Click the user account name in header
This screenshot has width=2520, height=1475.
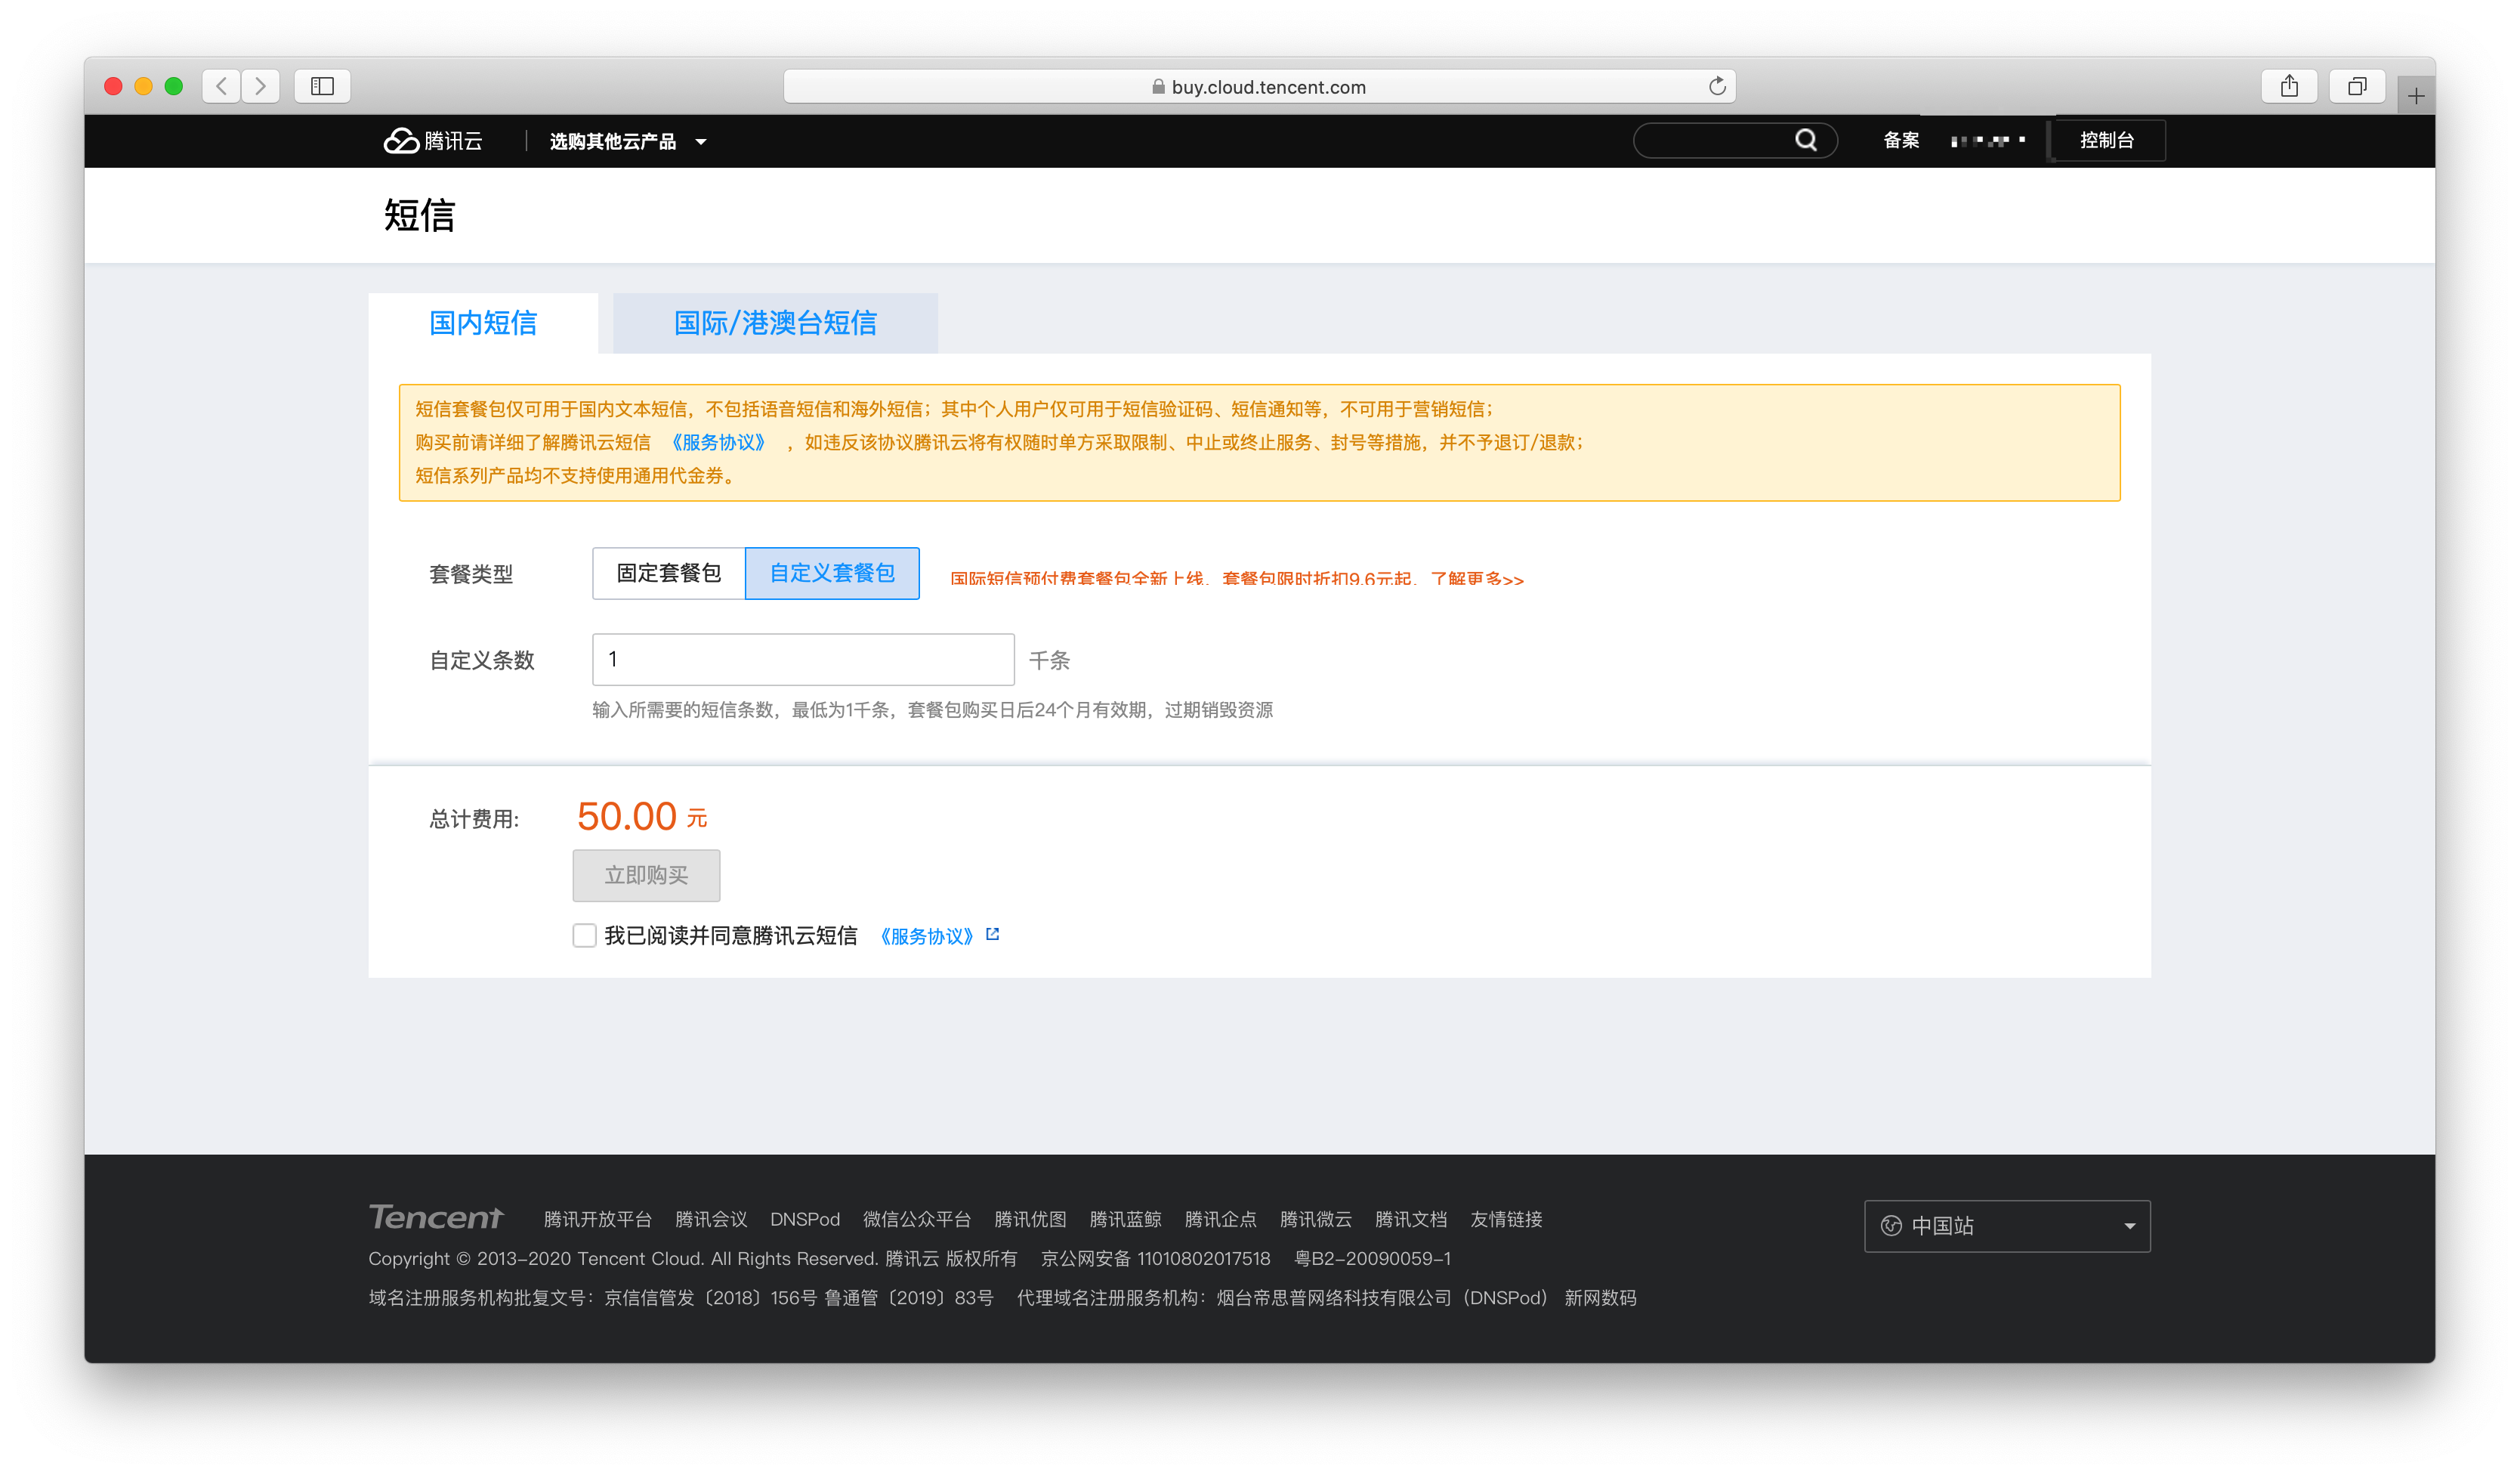click(1988, 141)
